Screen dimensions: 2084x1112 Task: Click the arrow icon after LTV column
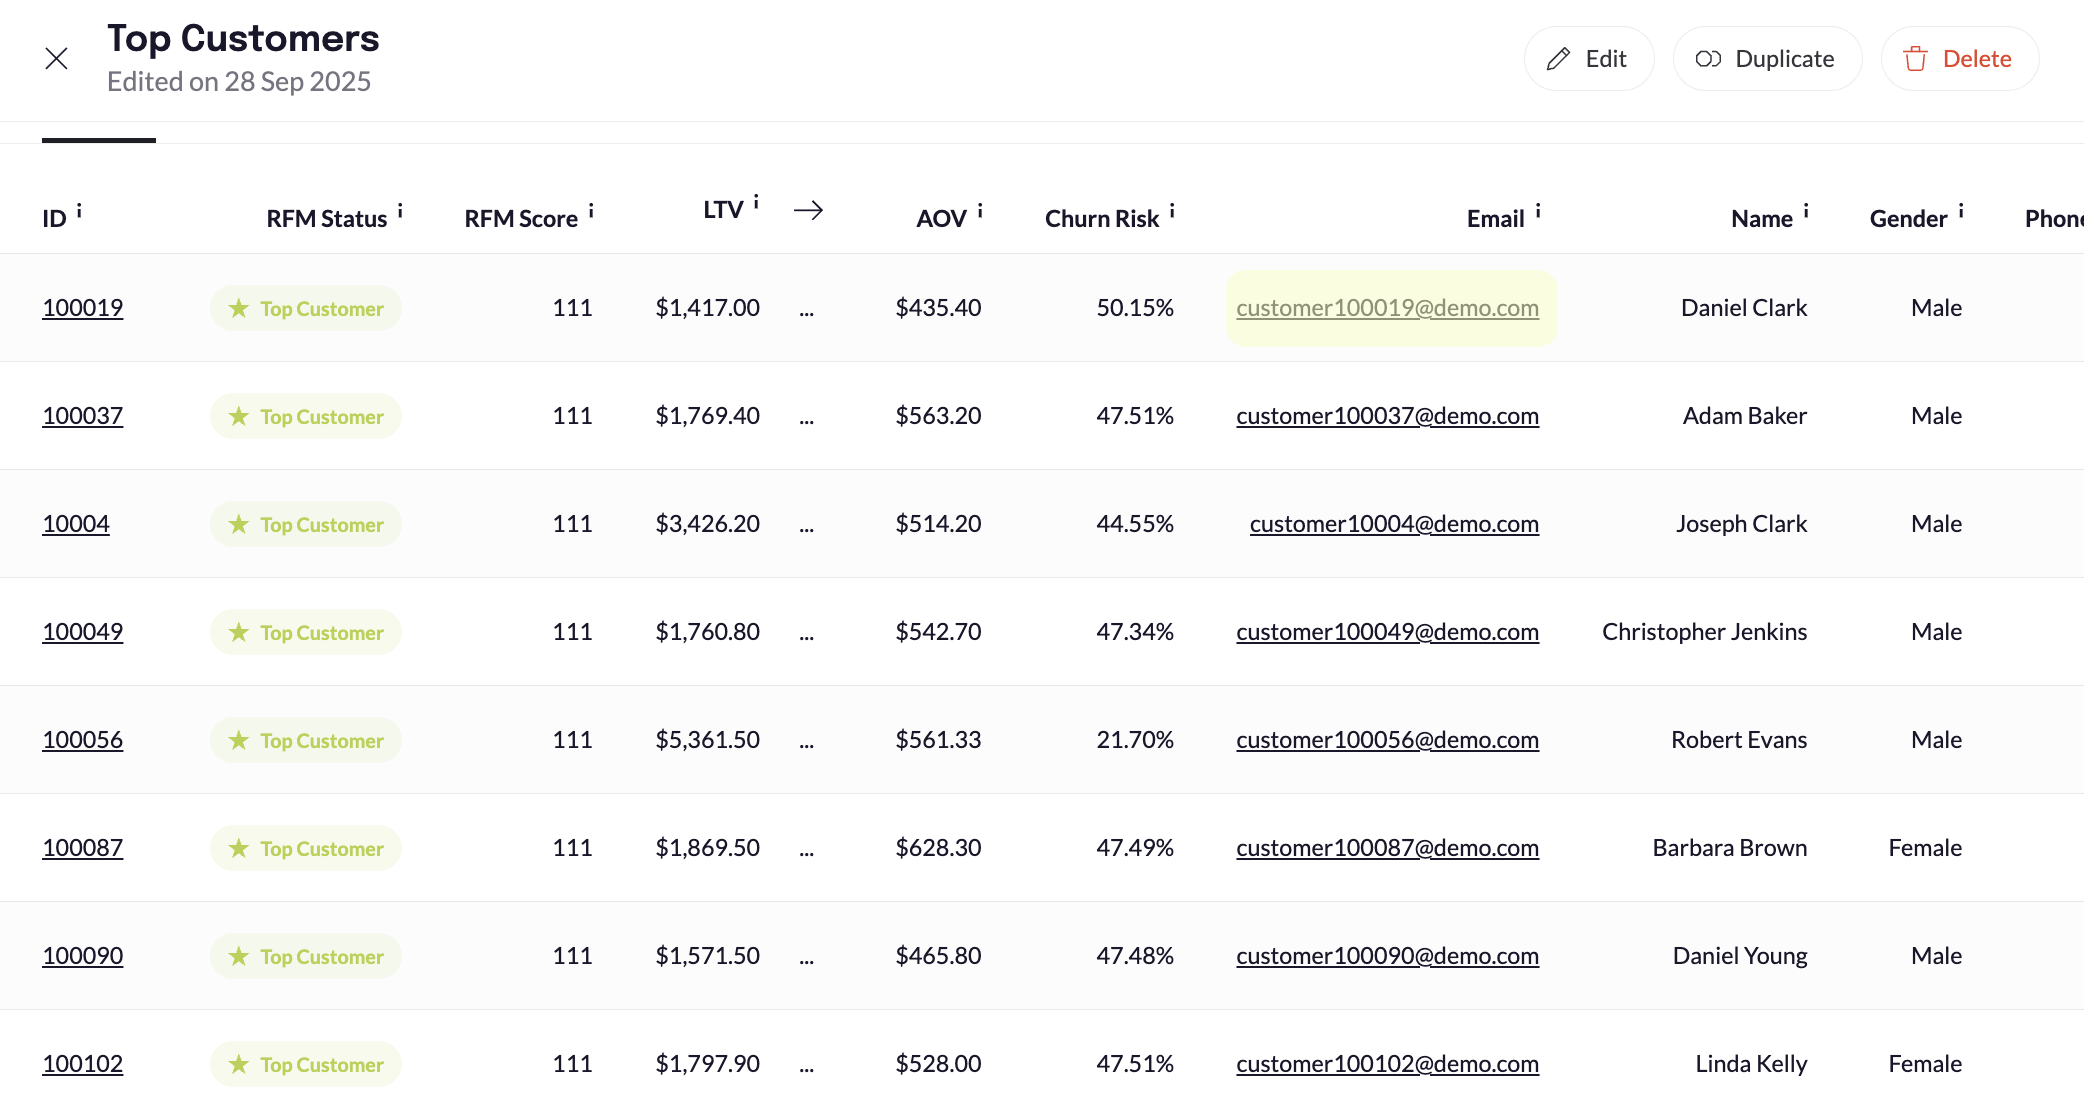pyautogui.click(x=808, y=210)
